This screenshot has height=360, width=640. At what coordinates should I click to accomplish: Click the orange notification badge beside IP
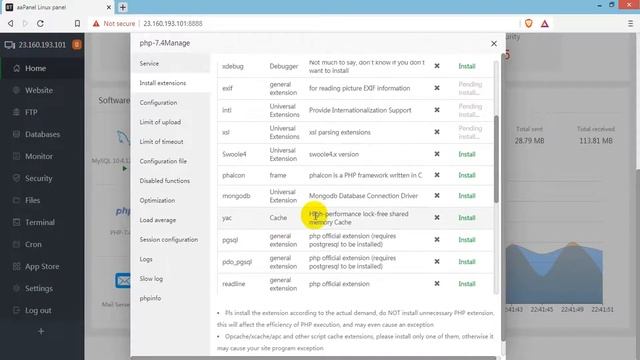tap(76, 44)
